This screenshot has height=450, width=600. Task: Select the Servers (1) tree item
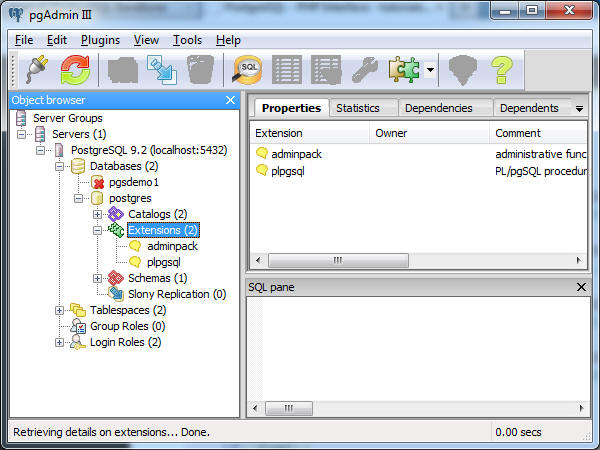coord(79,134)
